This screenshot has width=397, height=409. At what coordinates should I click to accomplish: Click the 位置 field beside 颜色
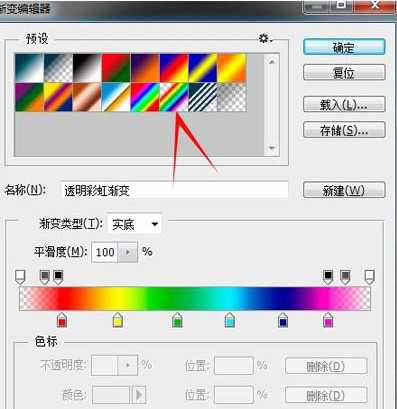click(234, 395)
